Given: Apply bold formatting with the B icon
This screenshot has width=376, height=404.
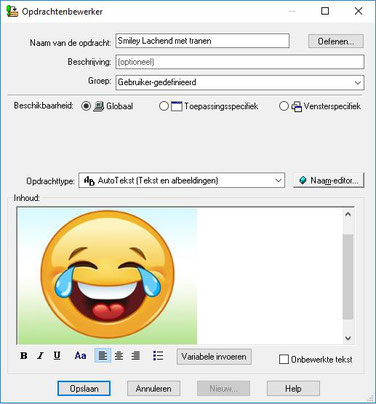Looking at the screenshot, I should click(x=24, y=356).
